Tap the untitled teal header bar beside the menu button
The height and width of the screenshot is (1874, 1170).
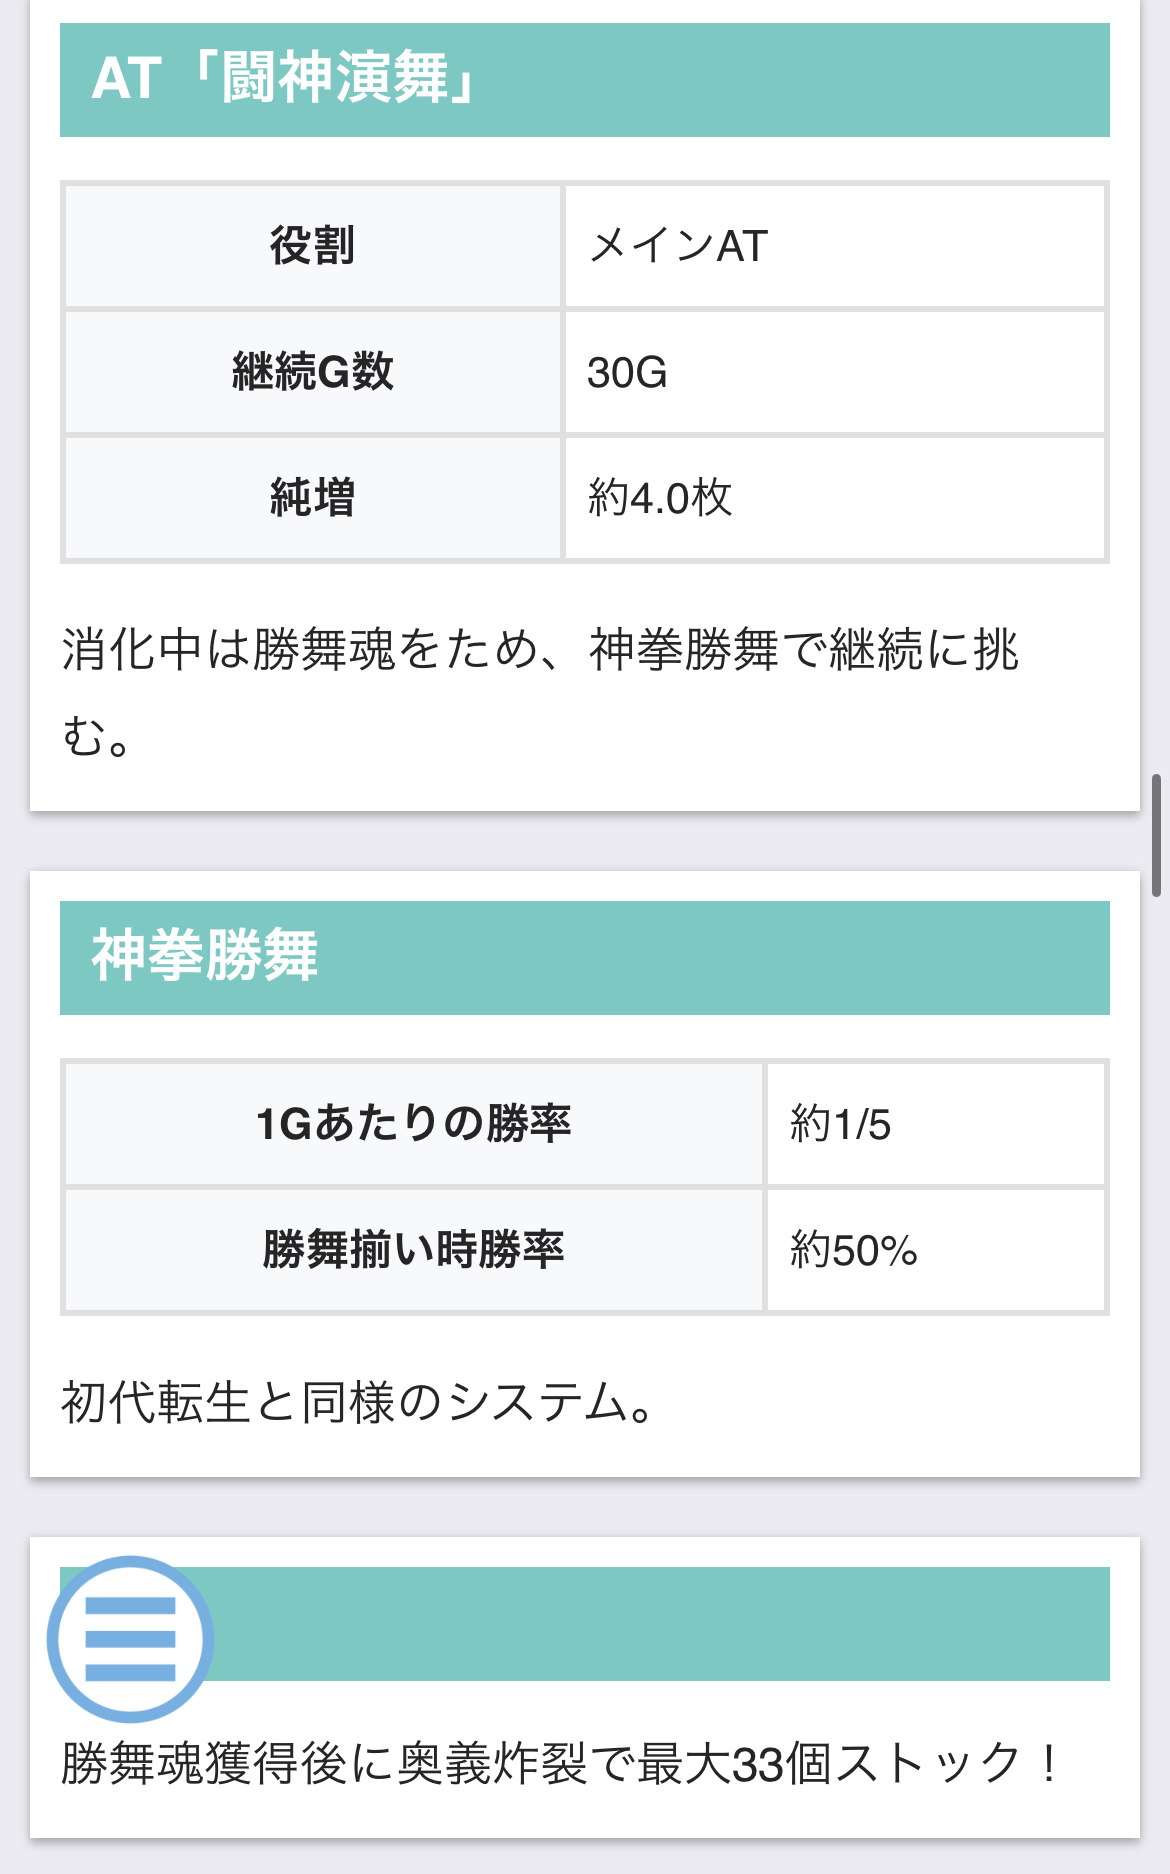pos(660,1623)
